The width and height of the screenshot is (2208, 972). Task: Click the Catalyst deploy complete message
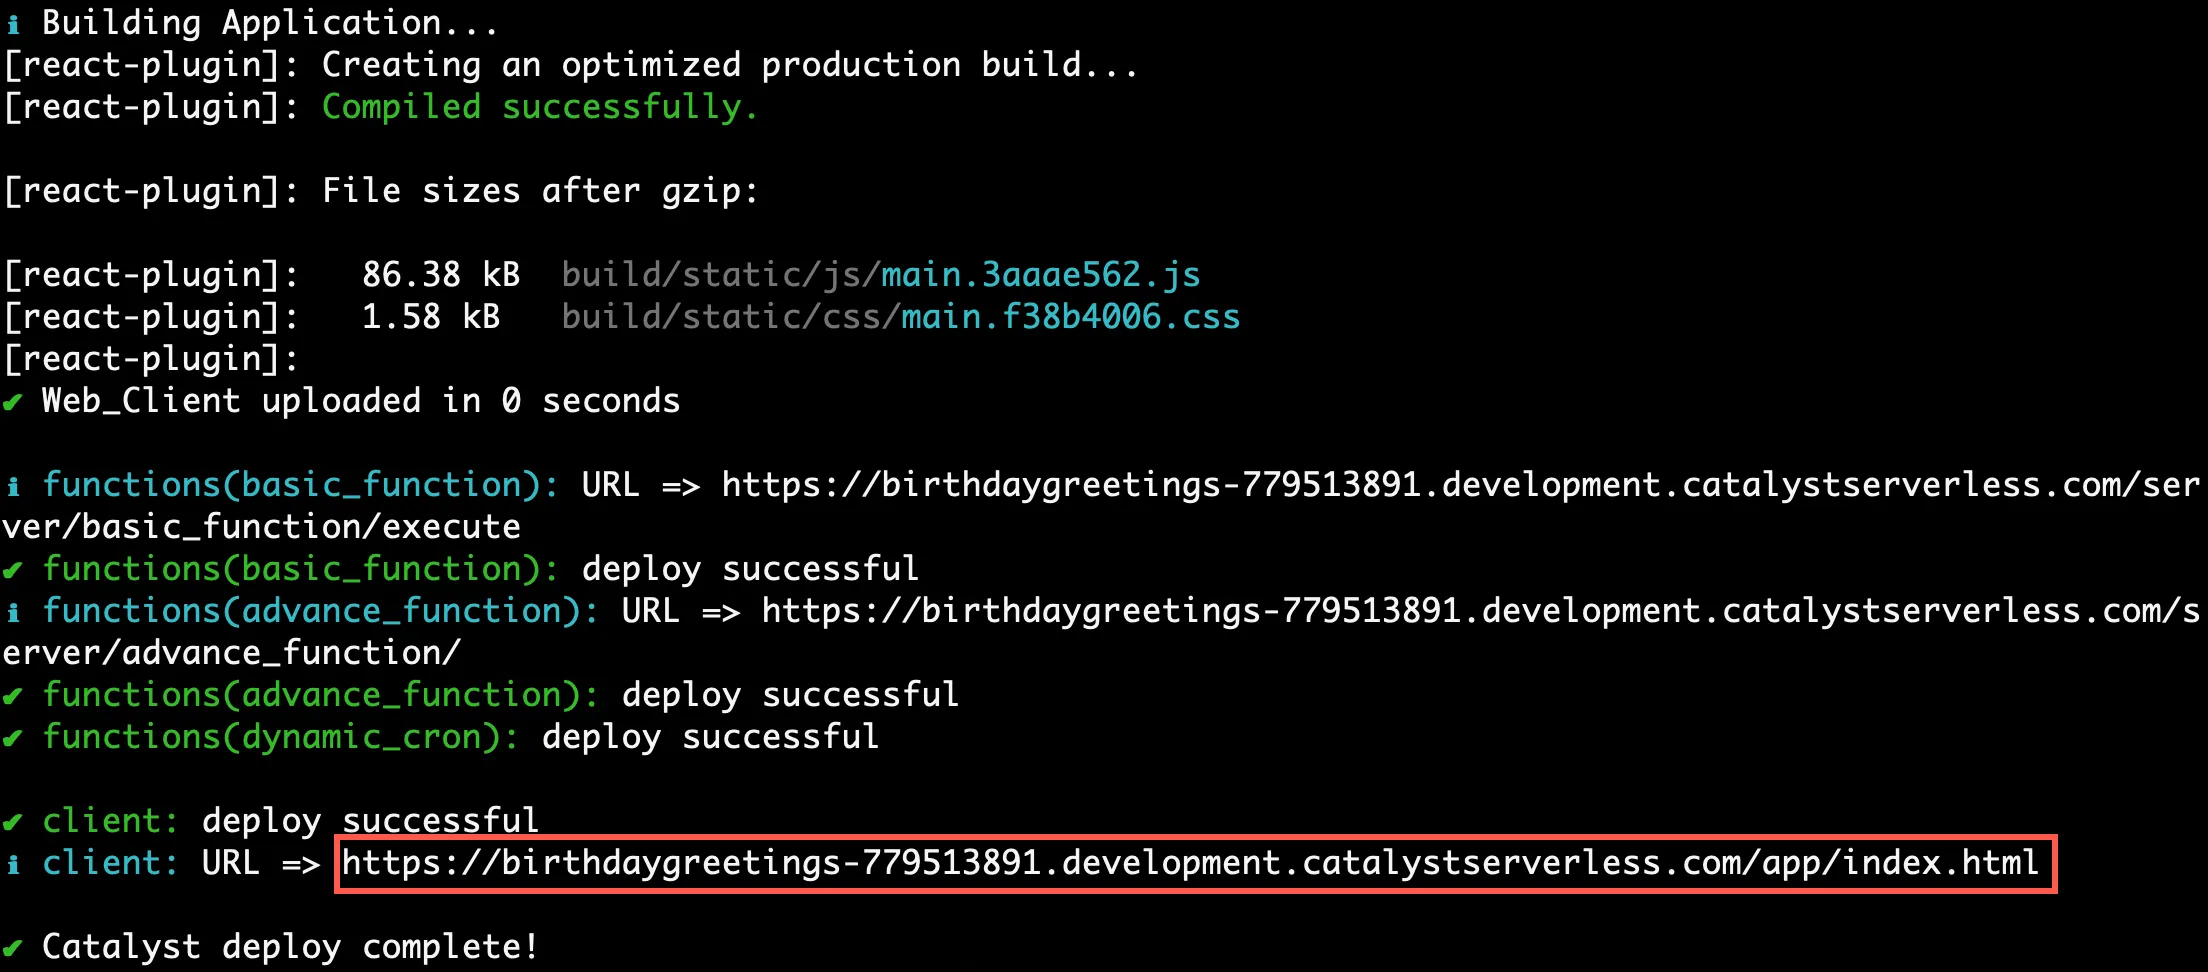290,947
